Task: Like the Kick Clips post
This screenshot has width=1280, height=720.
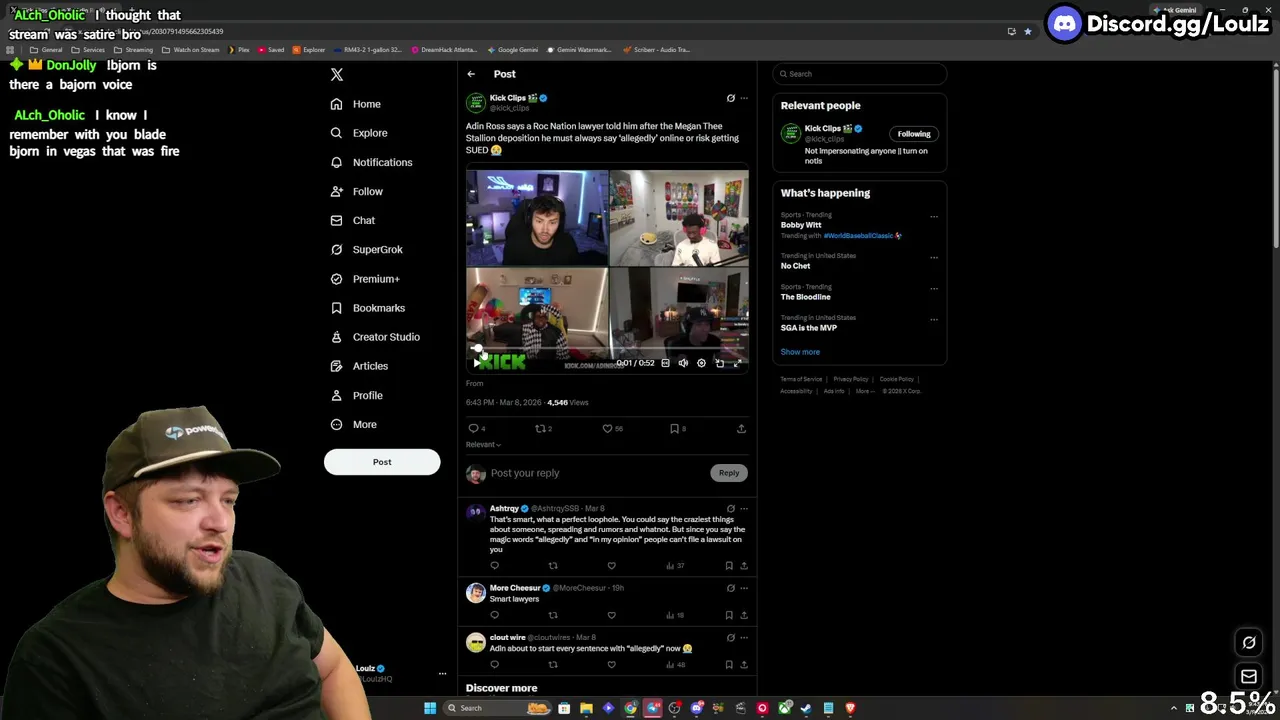Action: tap(607, 428)
